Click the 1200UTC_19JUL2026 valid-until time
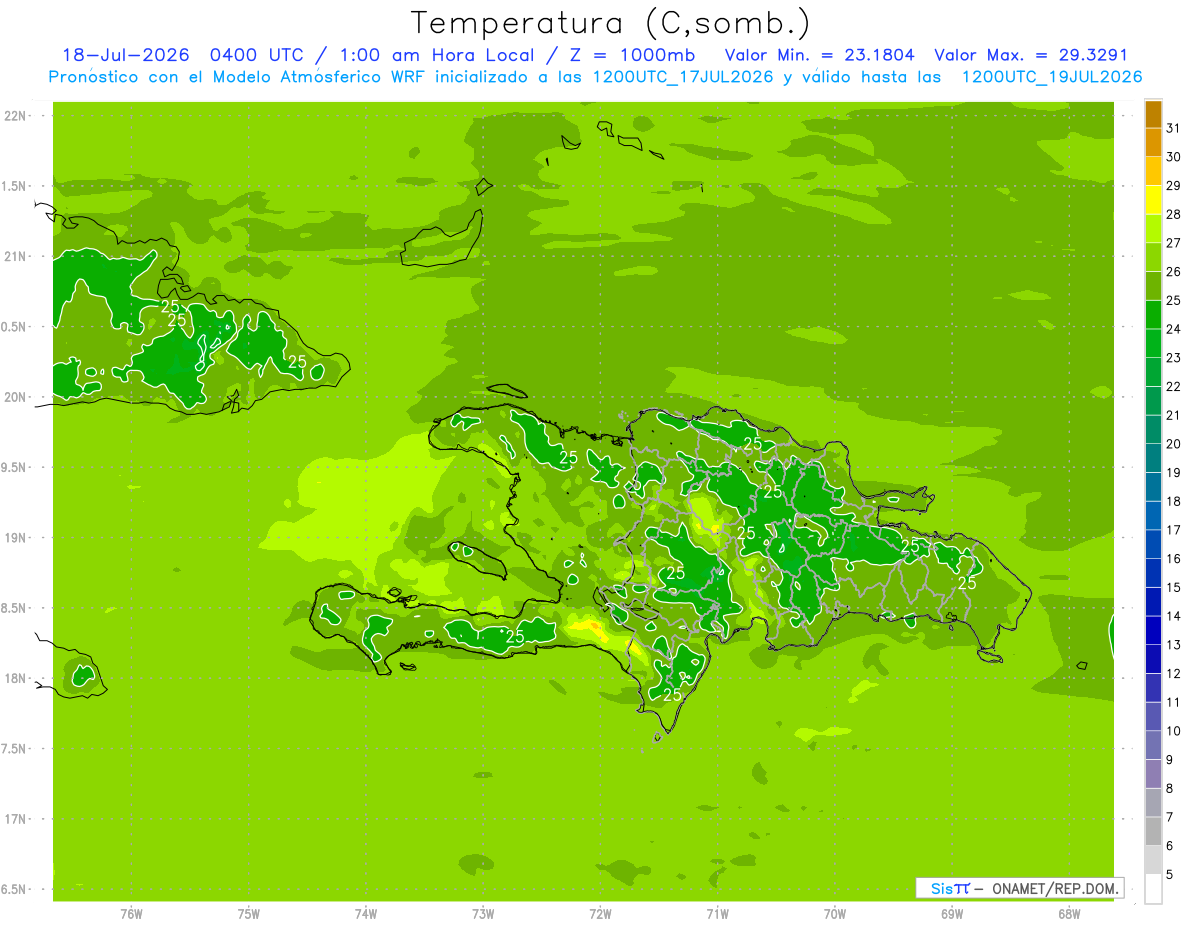This screenshot has width=1200, height=927. click(x=1051, y=77)
